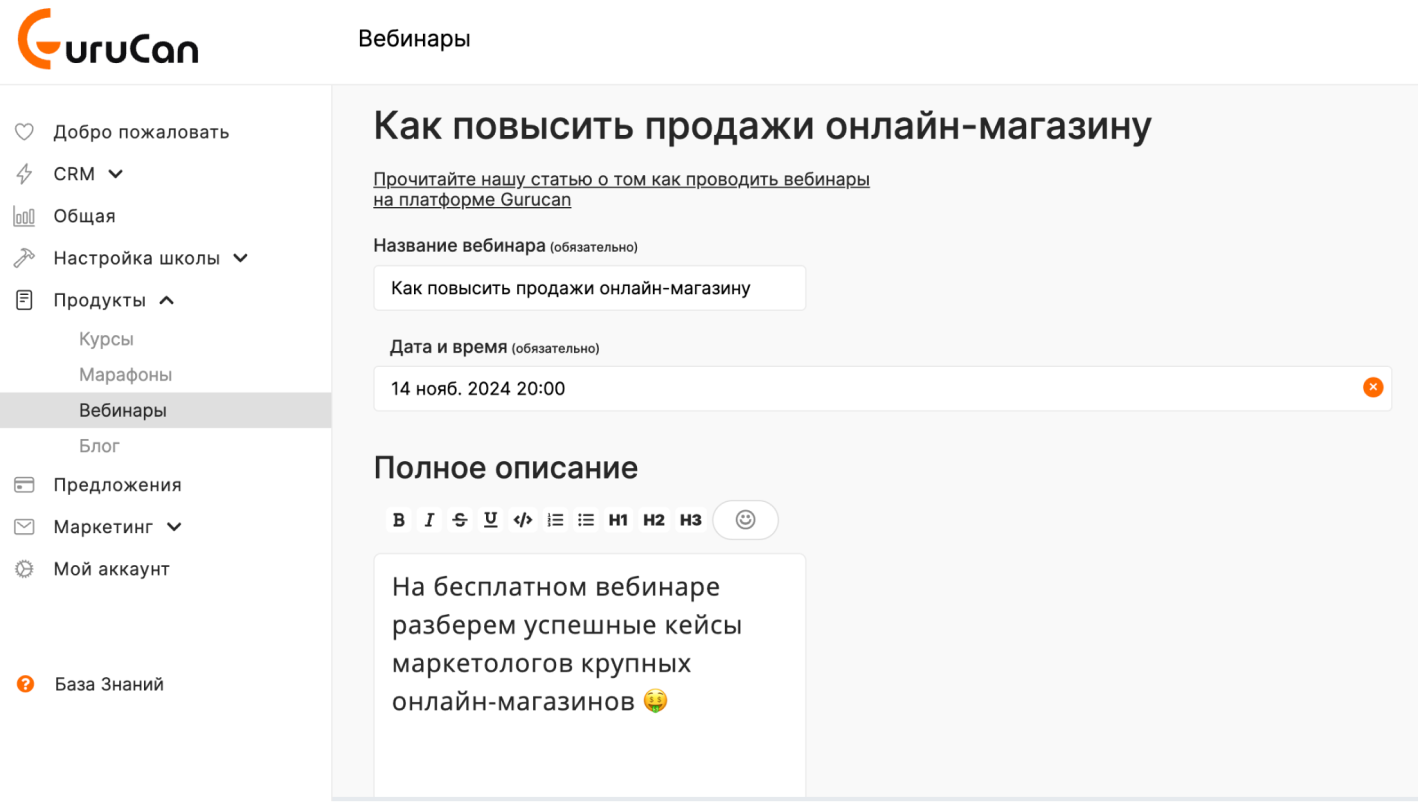This screenshot has height=802, width=1418.
Task: Click the Вебинары header title
Action: pyautogui.click(x=414, y=39)
